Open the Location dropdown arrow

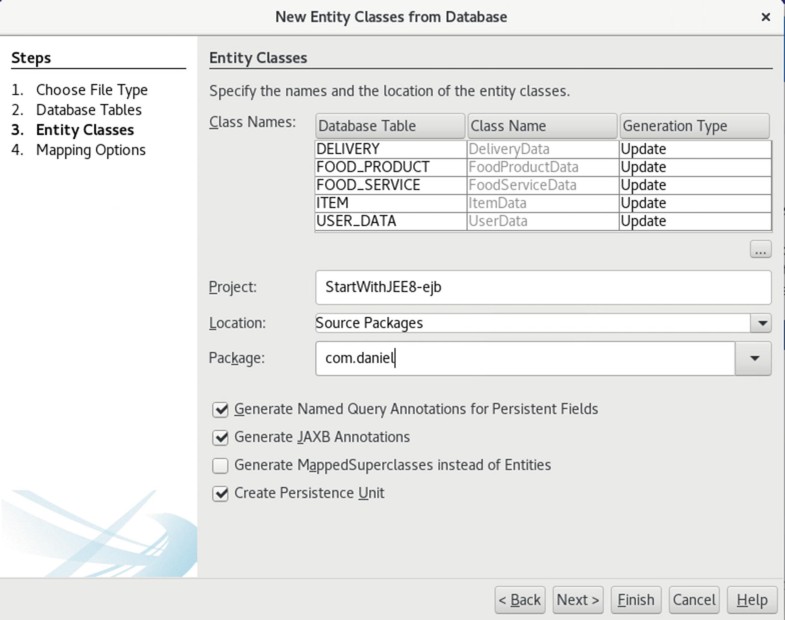[761, 323]
